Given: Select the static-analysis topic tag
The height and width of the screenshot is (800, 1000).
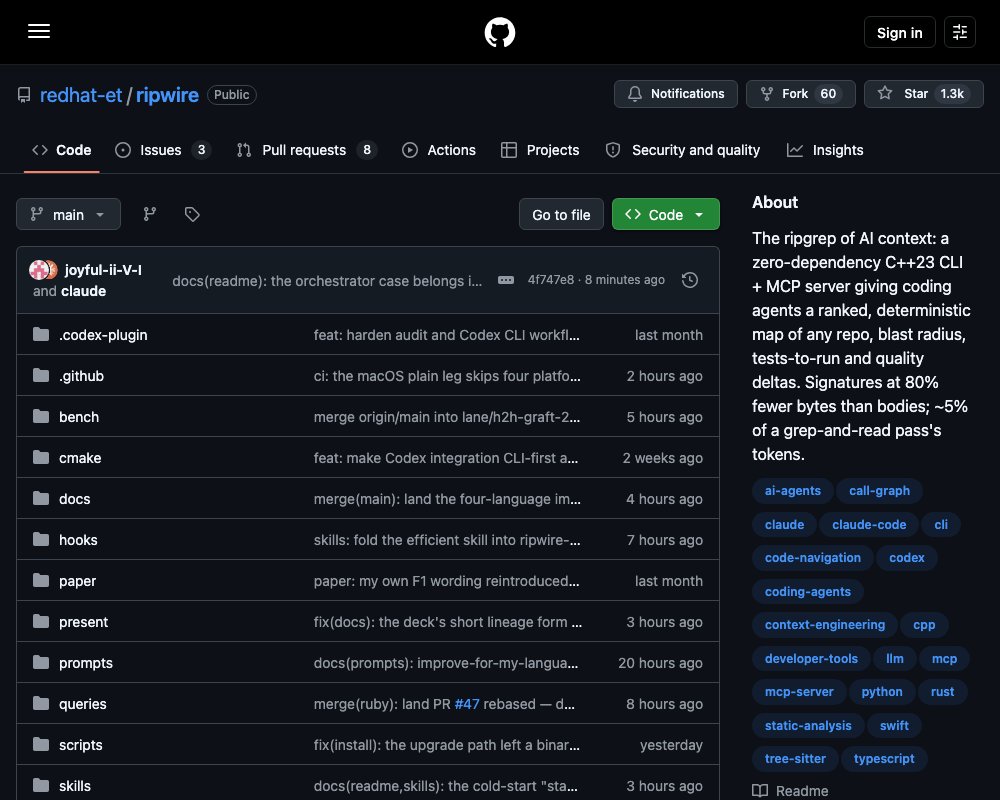Looking at the screenshot, I should point(808,725).
